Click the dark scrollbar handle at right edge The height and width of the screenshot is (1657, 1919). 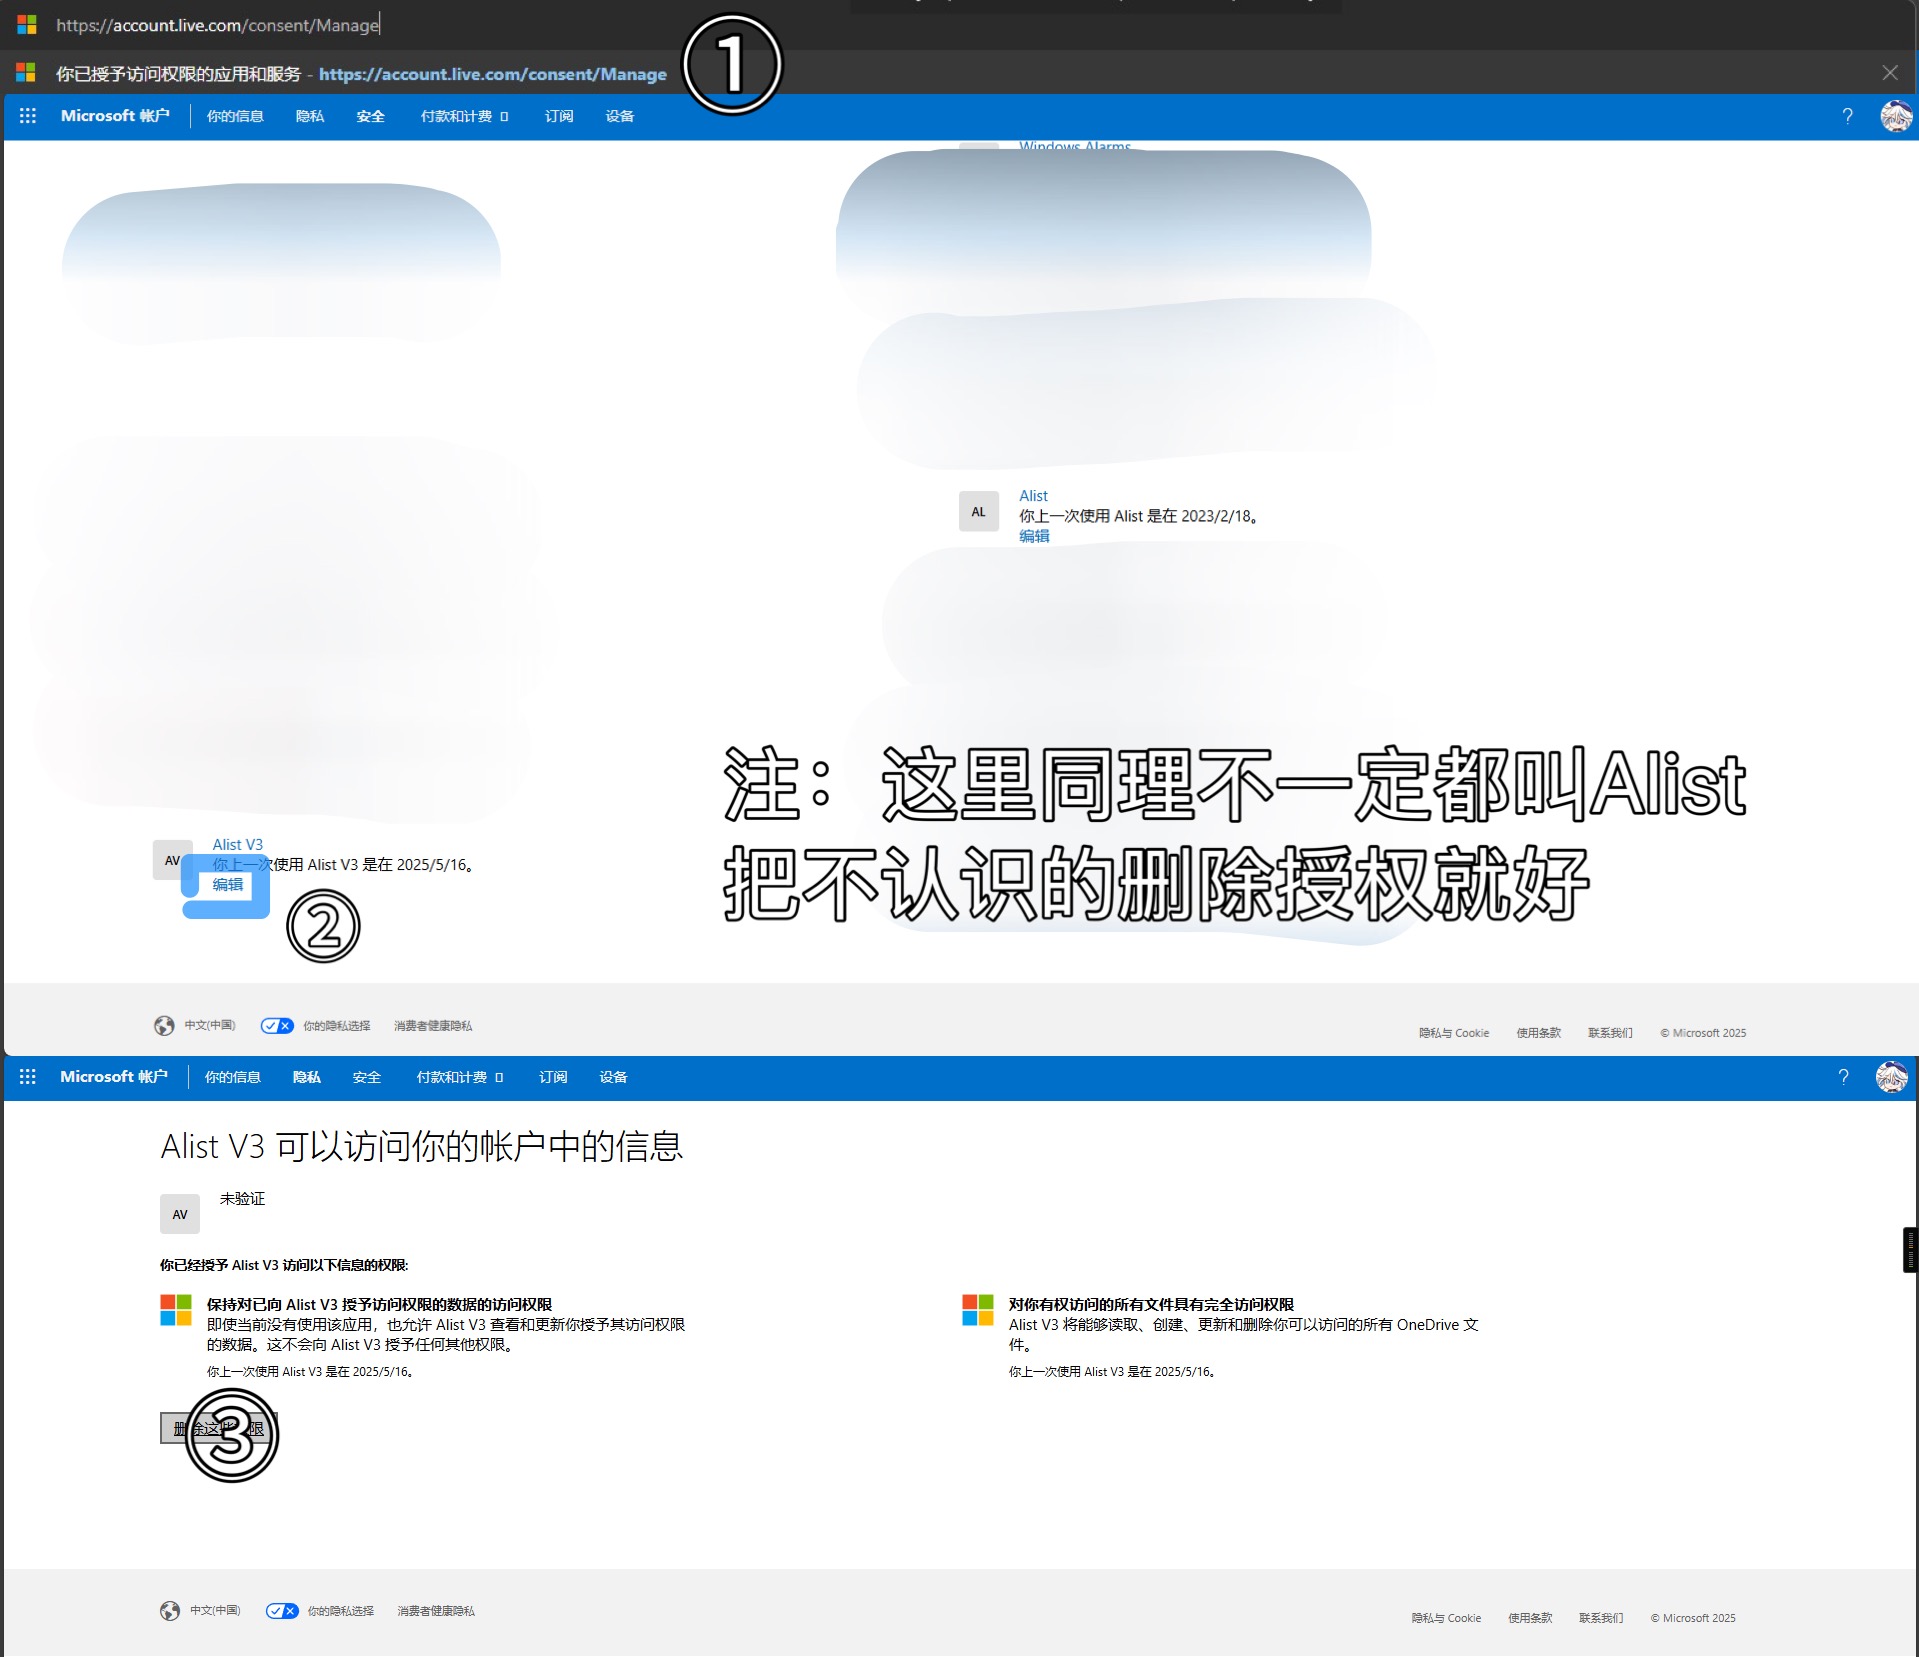[x=1910, y=1250]
